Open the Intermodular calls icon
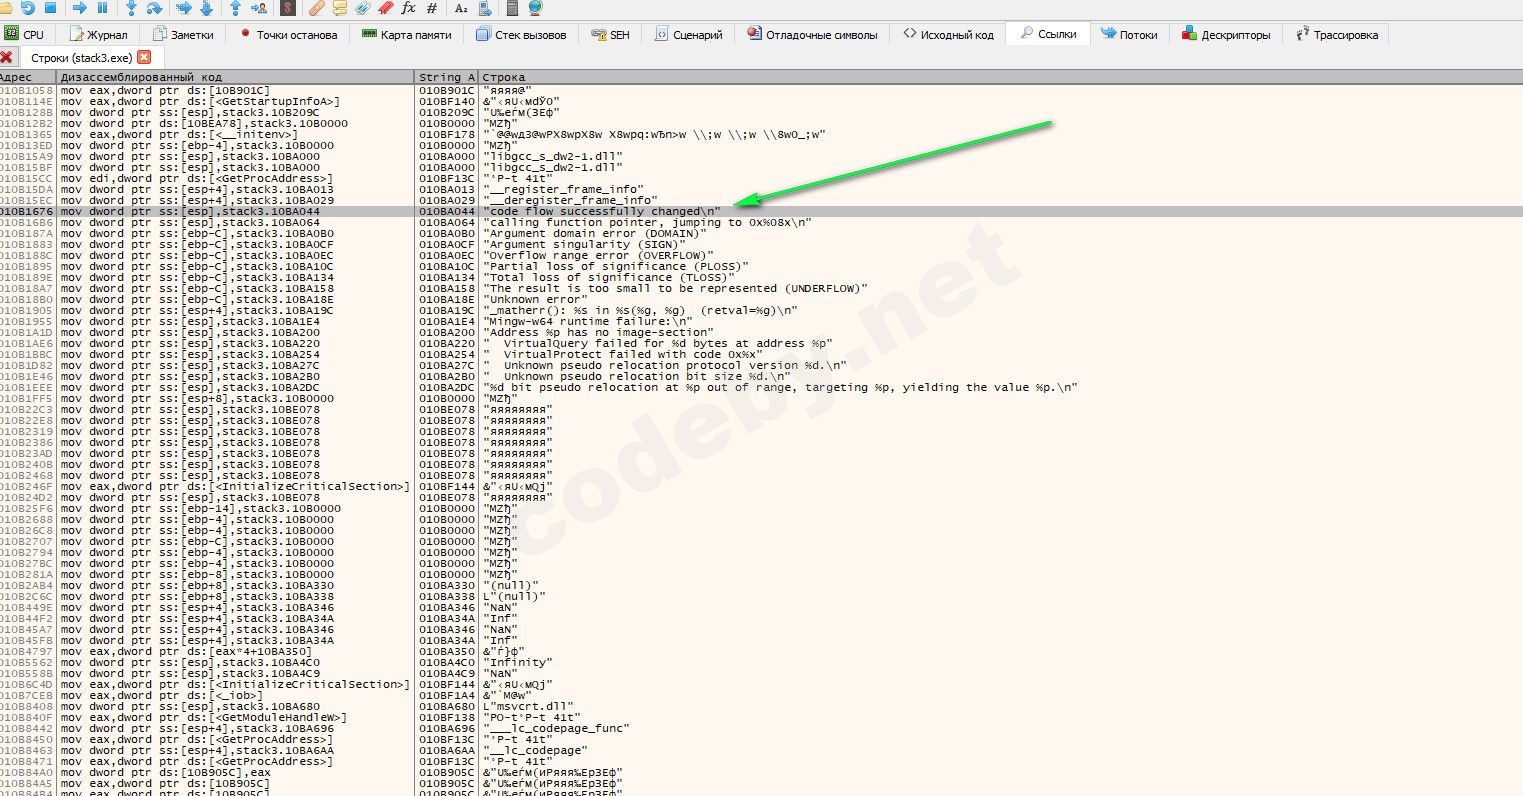Viewport: 1523px width, 796px height. (x=484, y=8)
